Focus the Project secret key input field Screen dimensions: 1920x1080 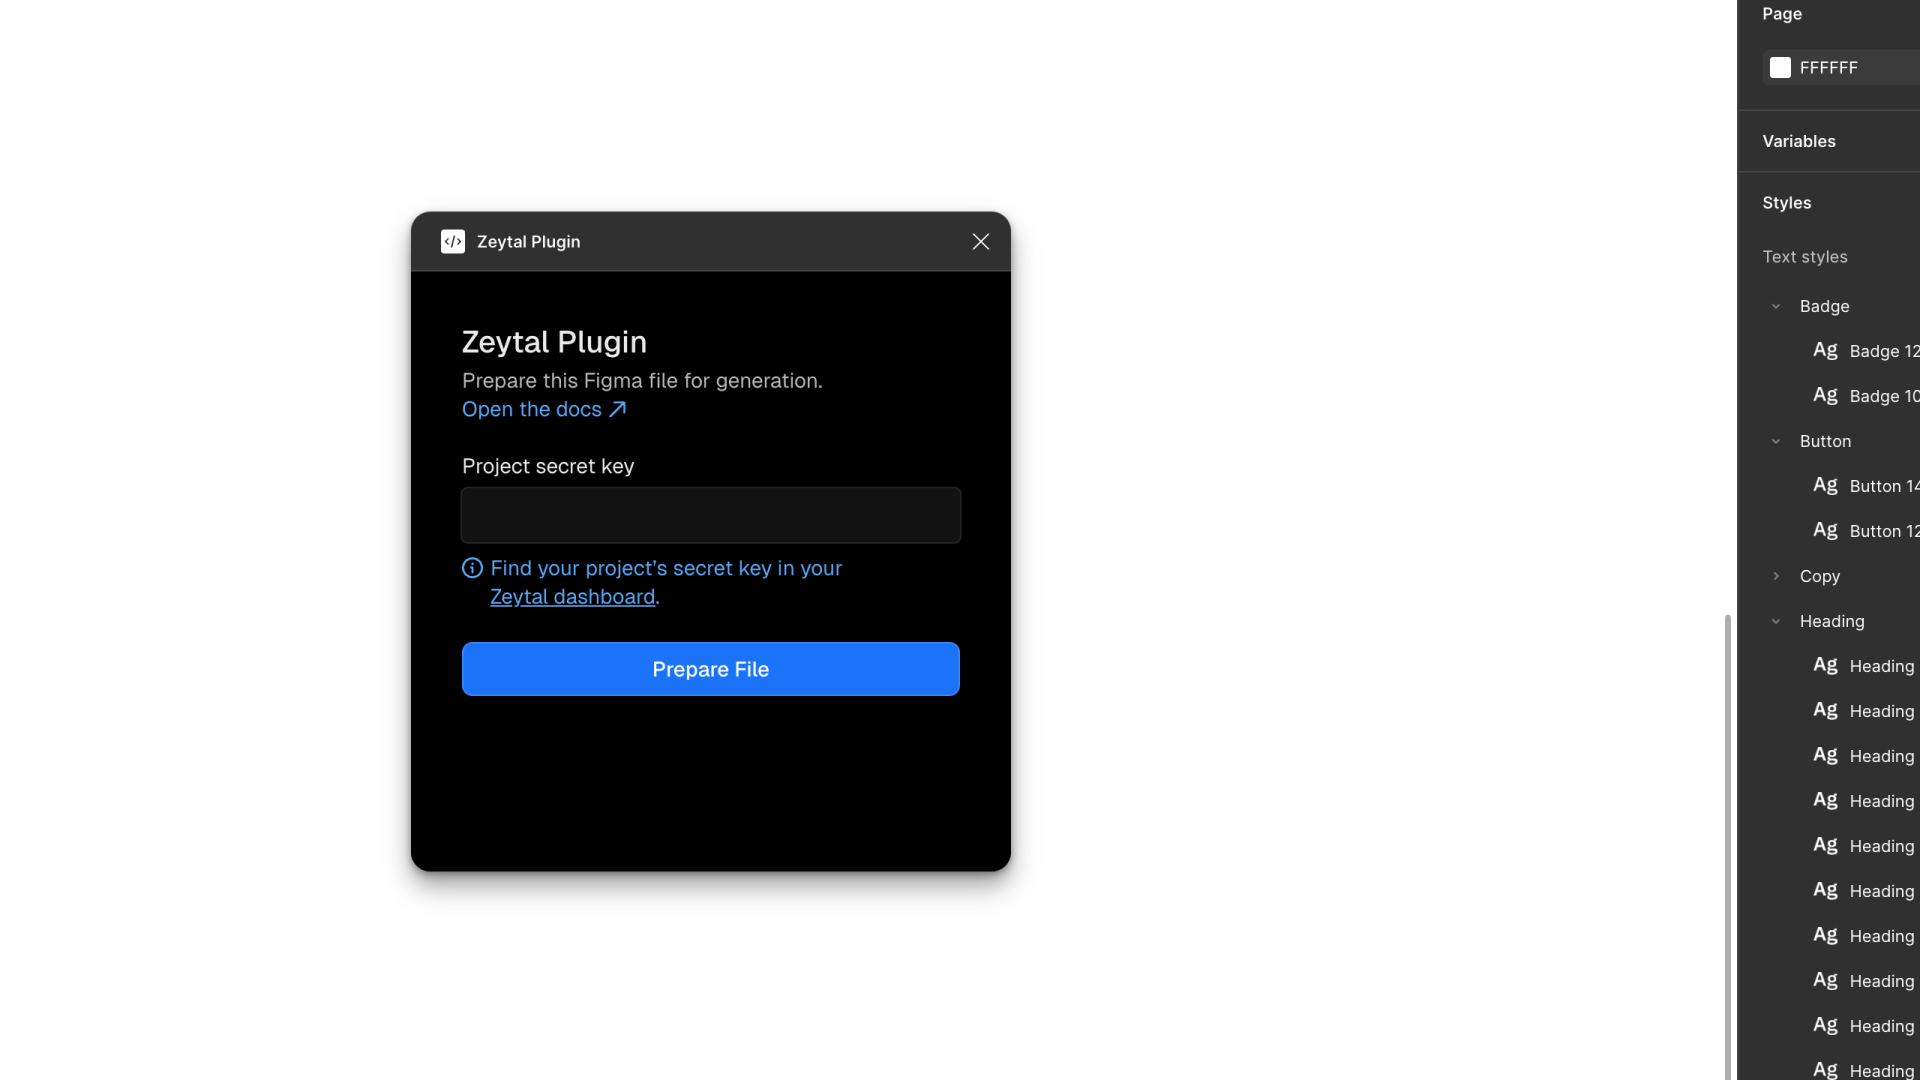[711, 515]
